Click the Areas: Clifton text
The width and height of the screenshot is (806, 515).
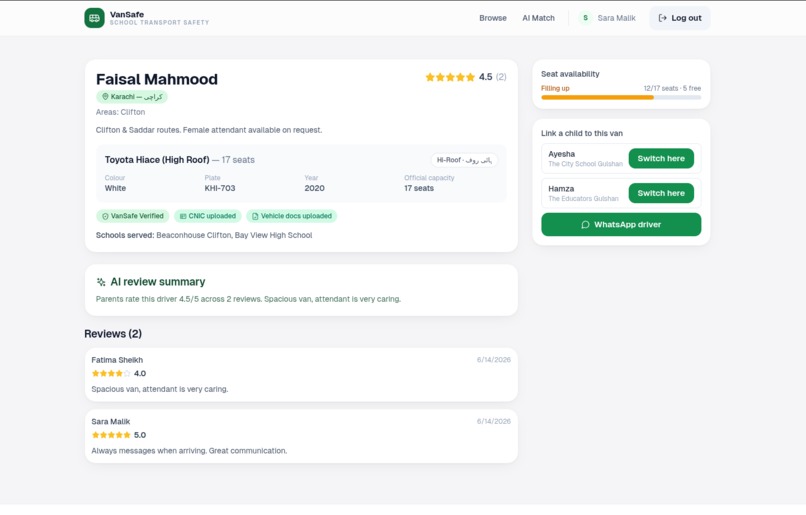(x=120, y=112)
